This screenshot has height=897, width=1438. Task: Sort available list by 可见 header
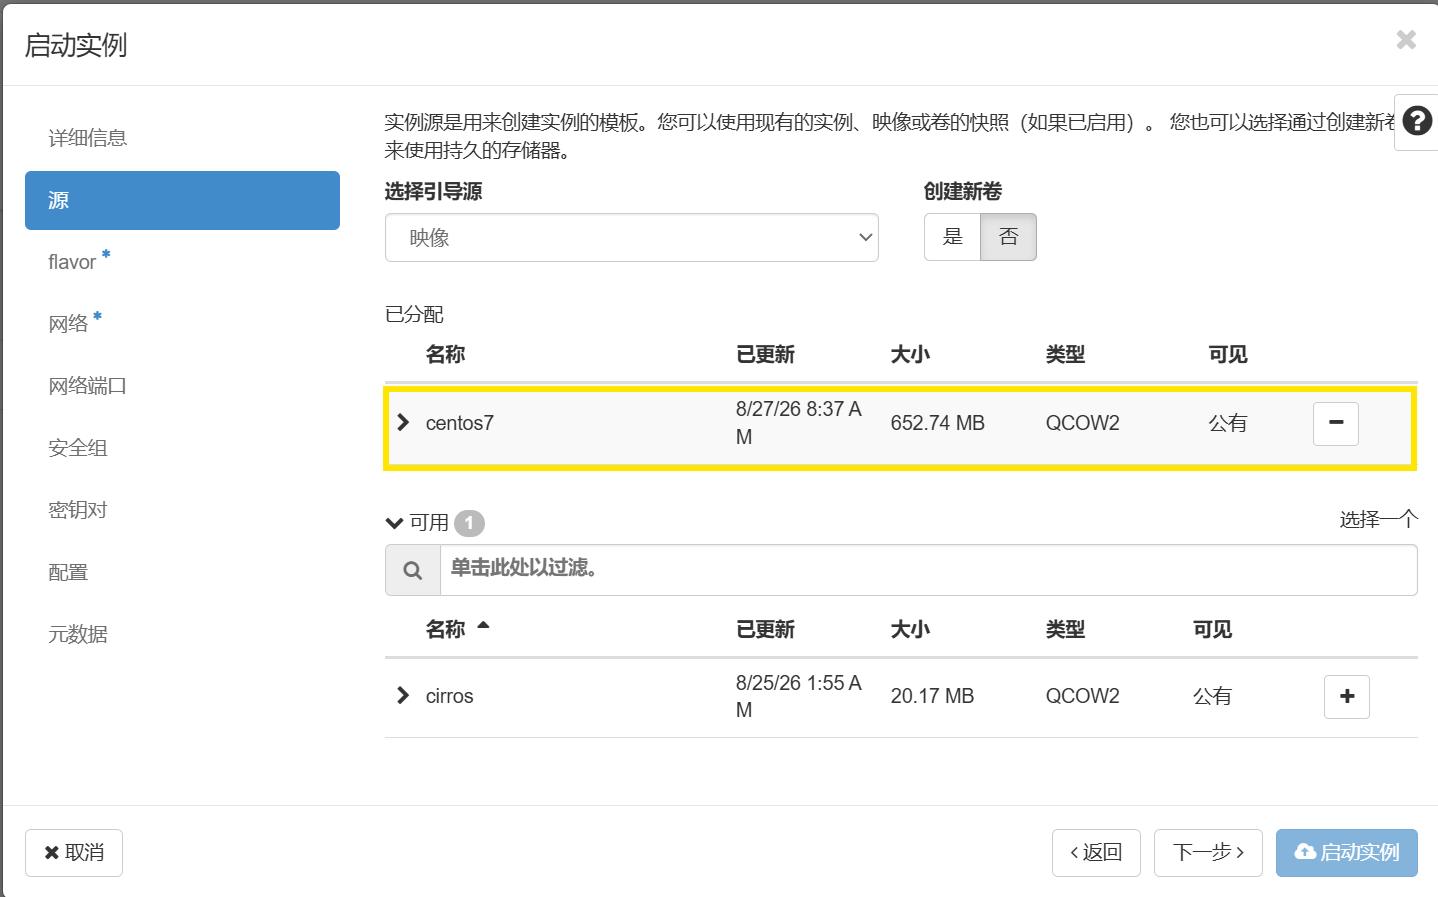(x=1212, y=630)
